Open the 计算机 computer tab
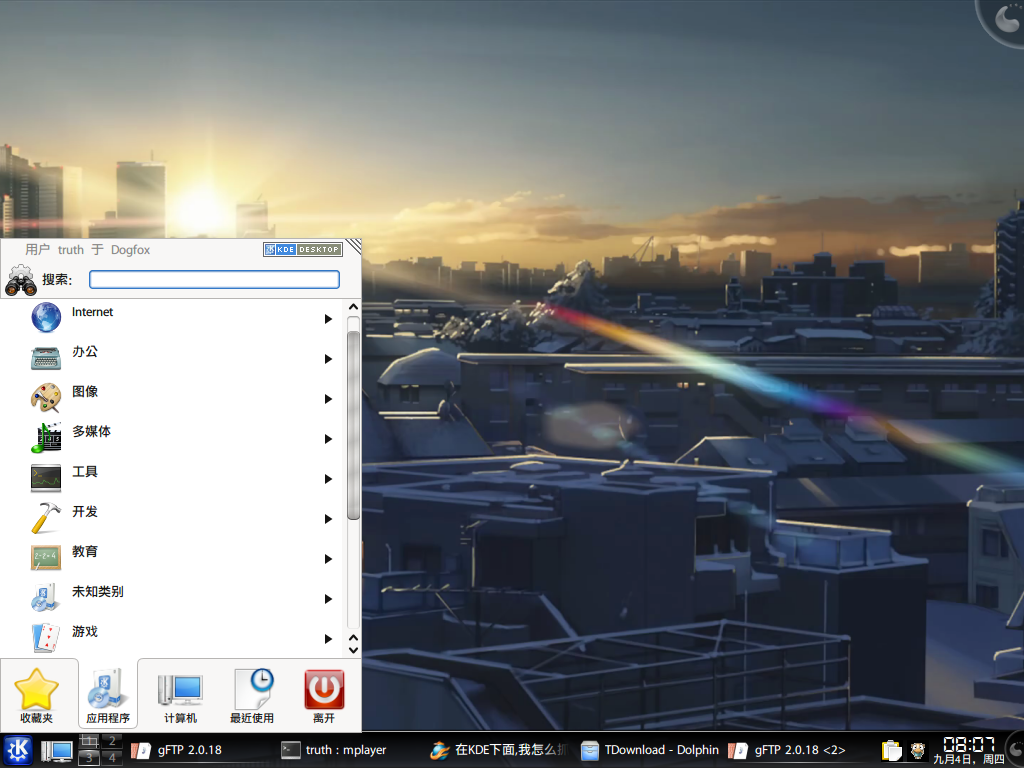Image resolution: width=1024 pixels, height=768 pixels. (180, 695)
